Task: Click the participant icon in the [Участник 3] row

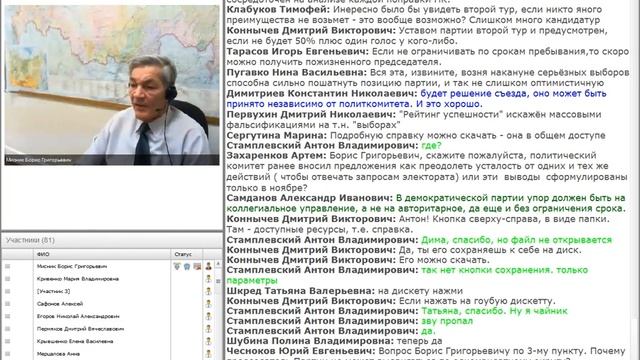Action: tap(209, 291)
